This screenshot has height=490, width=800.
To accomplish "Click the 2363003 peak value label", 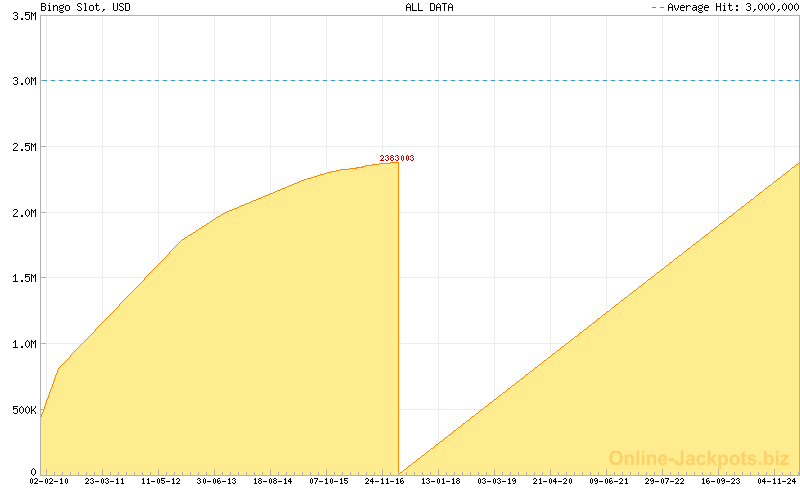I will point(396,158).
